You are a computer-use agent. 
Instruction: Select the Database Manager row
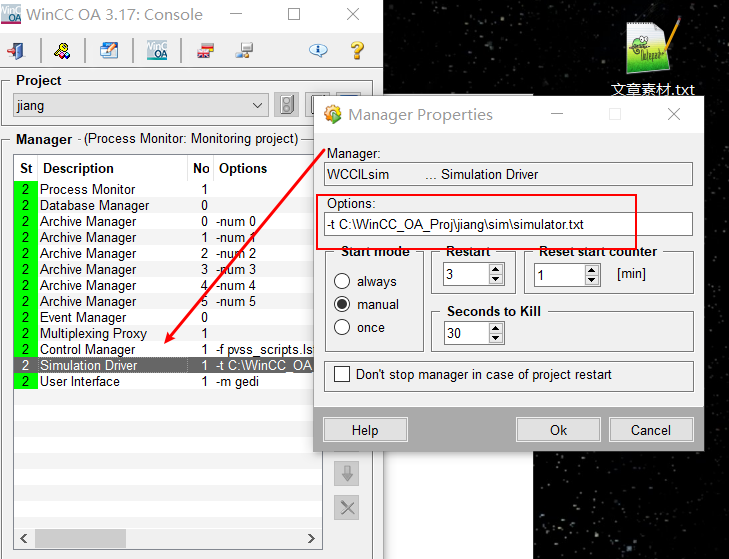pyautogui.click(x=164, y=205)
